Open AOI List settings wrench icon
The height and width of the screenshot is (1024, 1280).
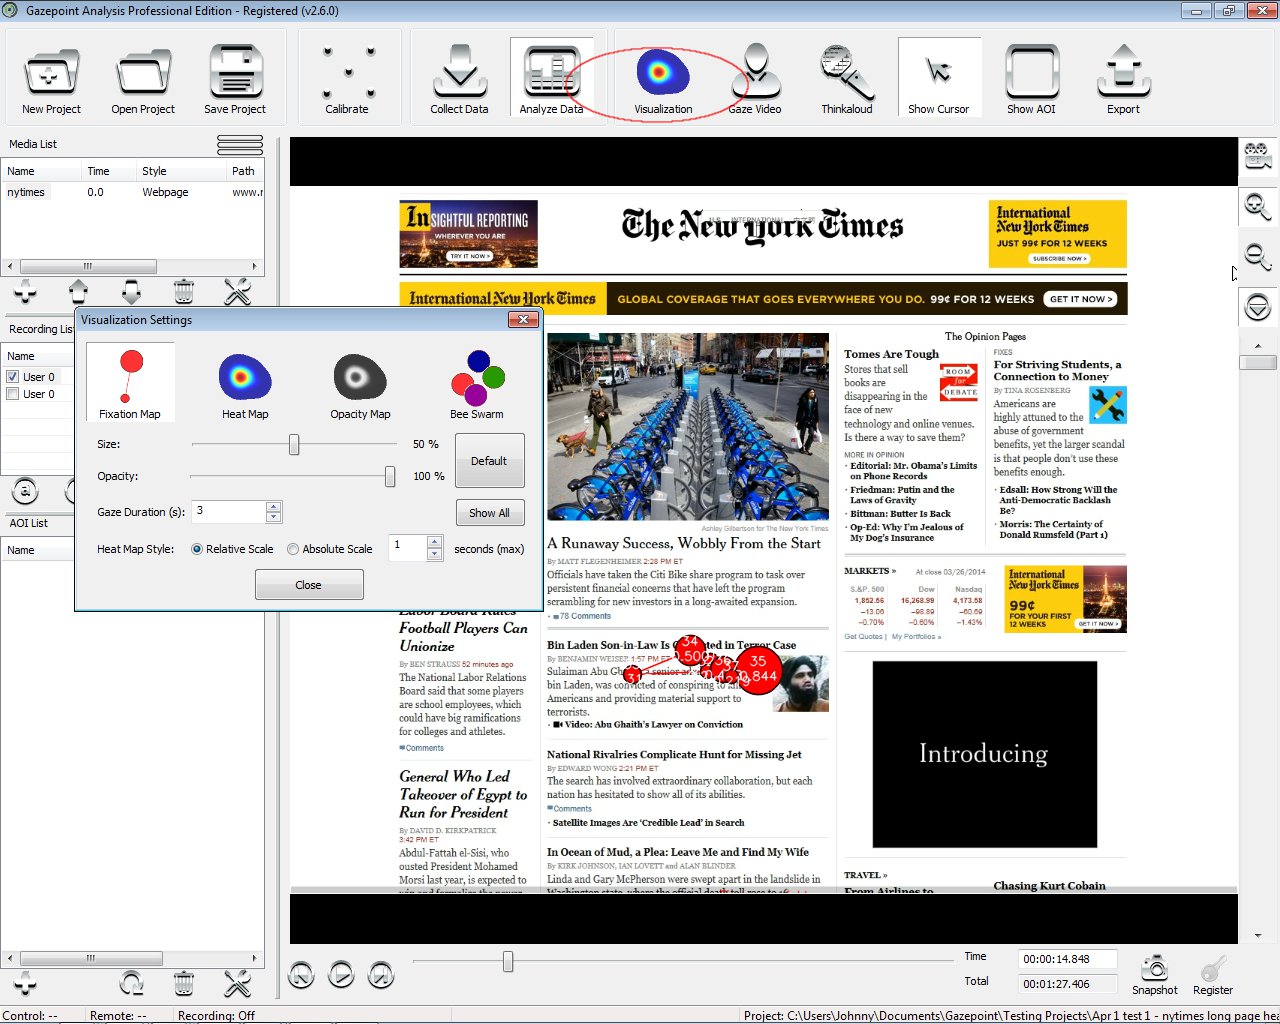tap(237, 984)
